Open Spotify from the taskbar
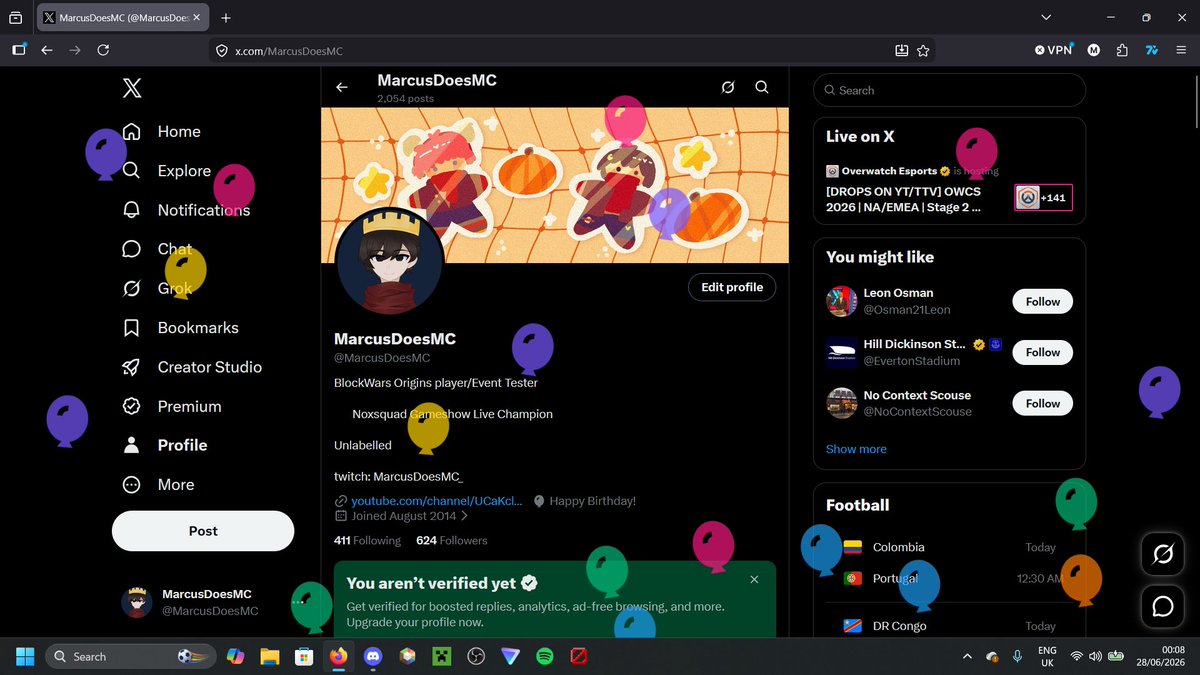 (x=545, y=656)
